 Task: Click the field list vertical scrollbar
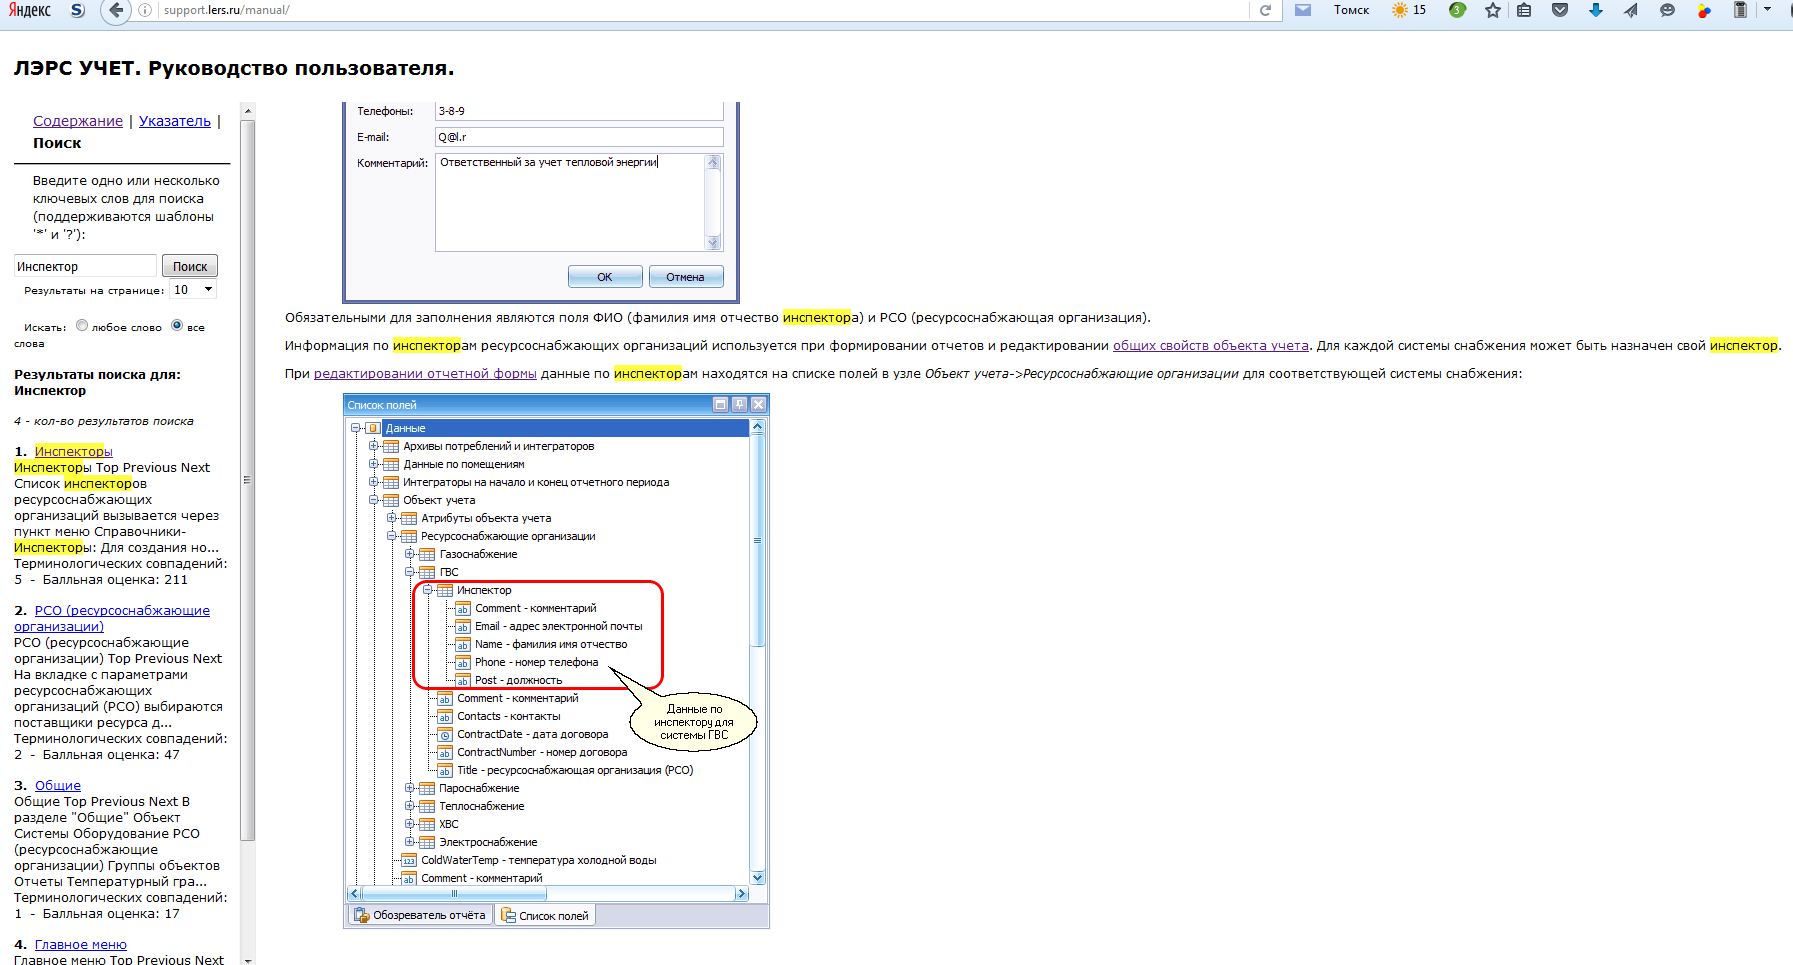pyautogui.click(x=757, y=540)
